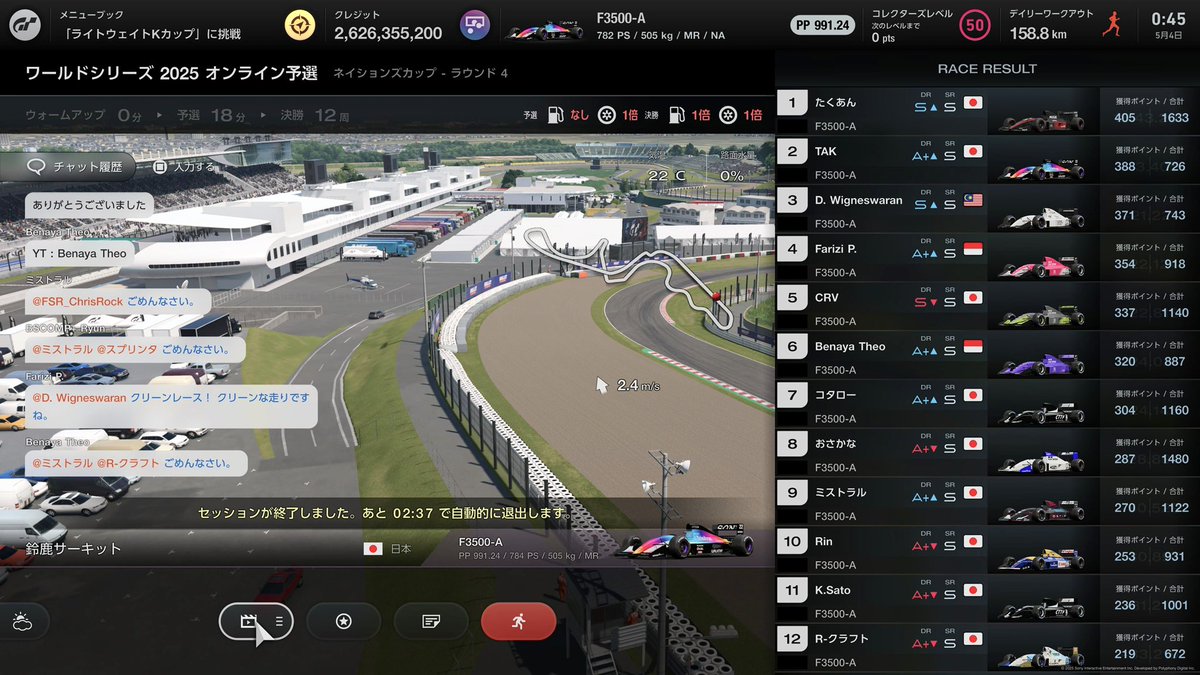Click Indonesia flag for Farizi P.
This screenshot has width=1200, height=675.
pos(973,249)
